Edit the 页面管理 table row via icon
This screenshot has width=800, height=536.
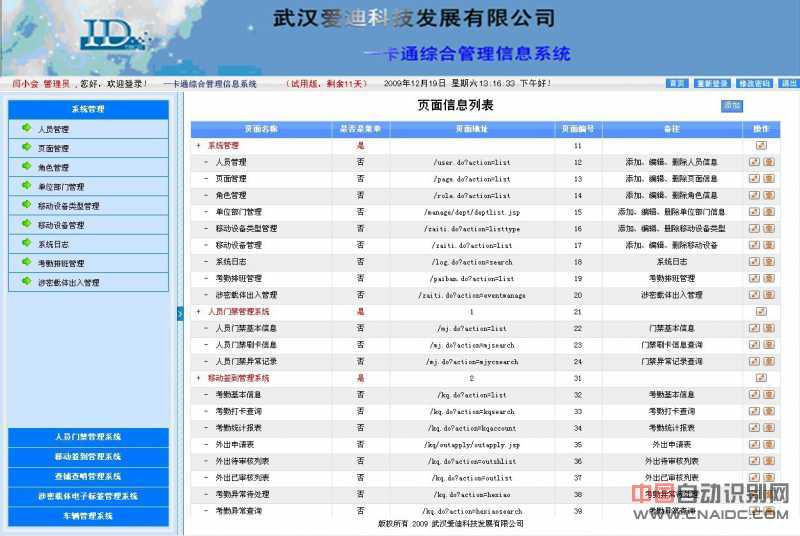tap(754, 178)
